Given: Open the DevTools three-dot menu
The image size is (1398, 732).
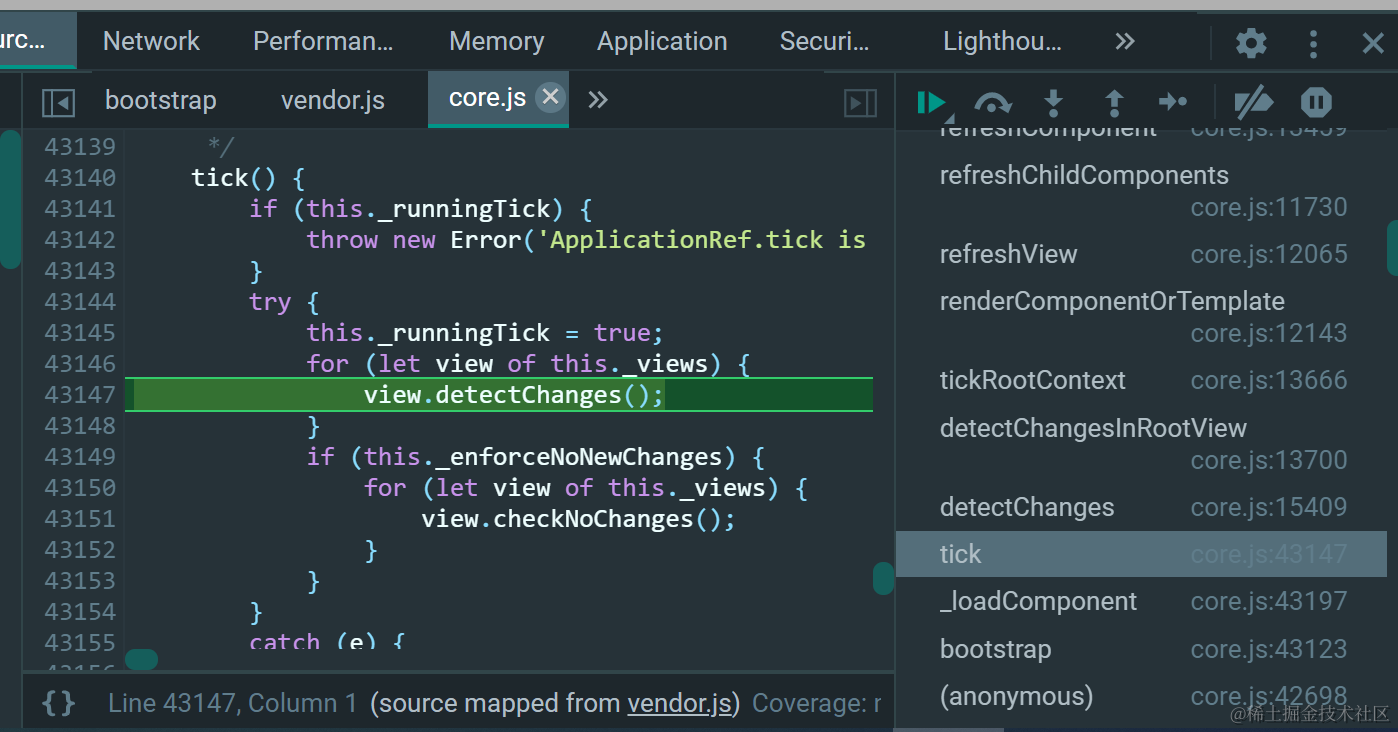Looking at the screenshot, I should (1313, 43).
